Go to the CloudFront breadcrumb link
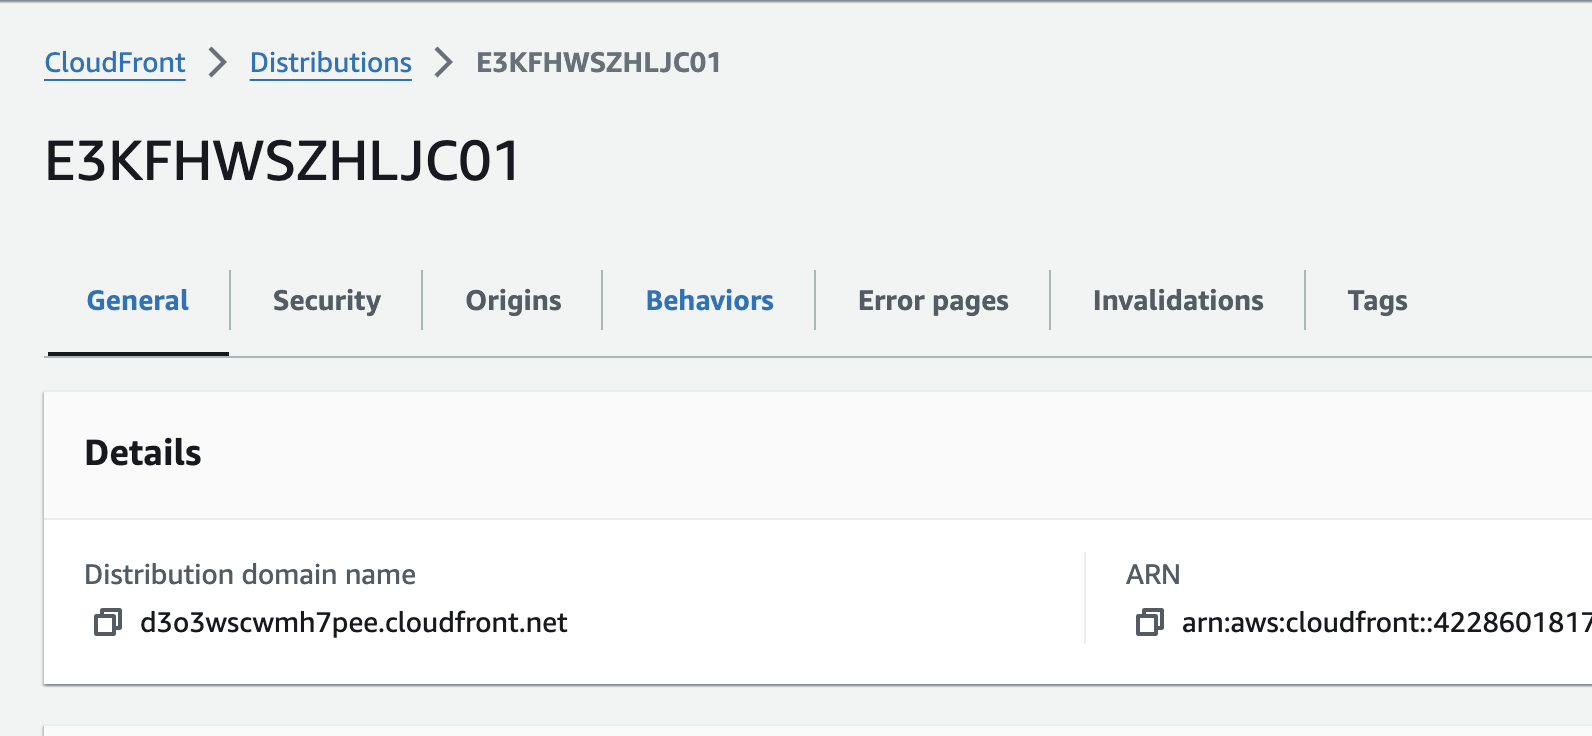The width and height of the screenshot is (1592, 736). (115, 62)
